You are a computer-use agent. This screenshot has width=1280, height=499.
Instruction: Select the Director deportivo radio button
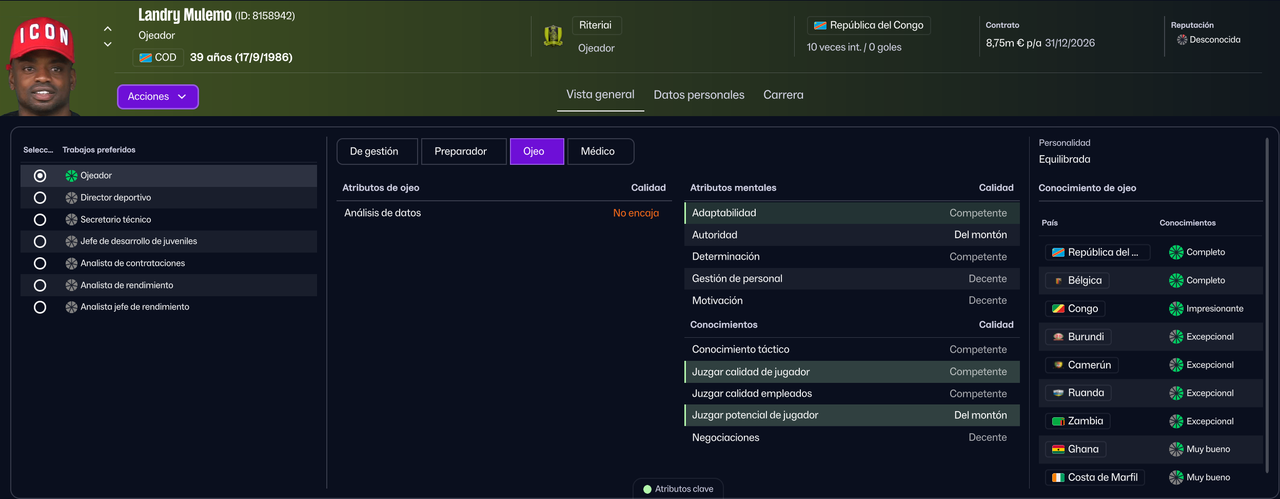pos(40,198)
